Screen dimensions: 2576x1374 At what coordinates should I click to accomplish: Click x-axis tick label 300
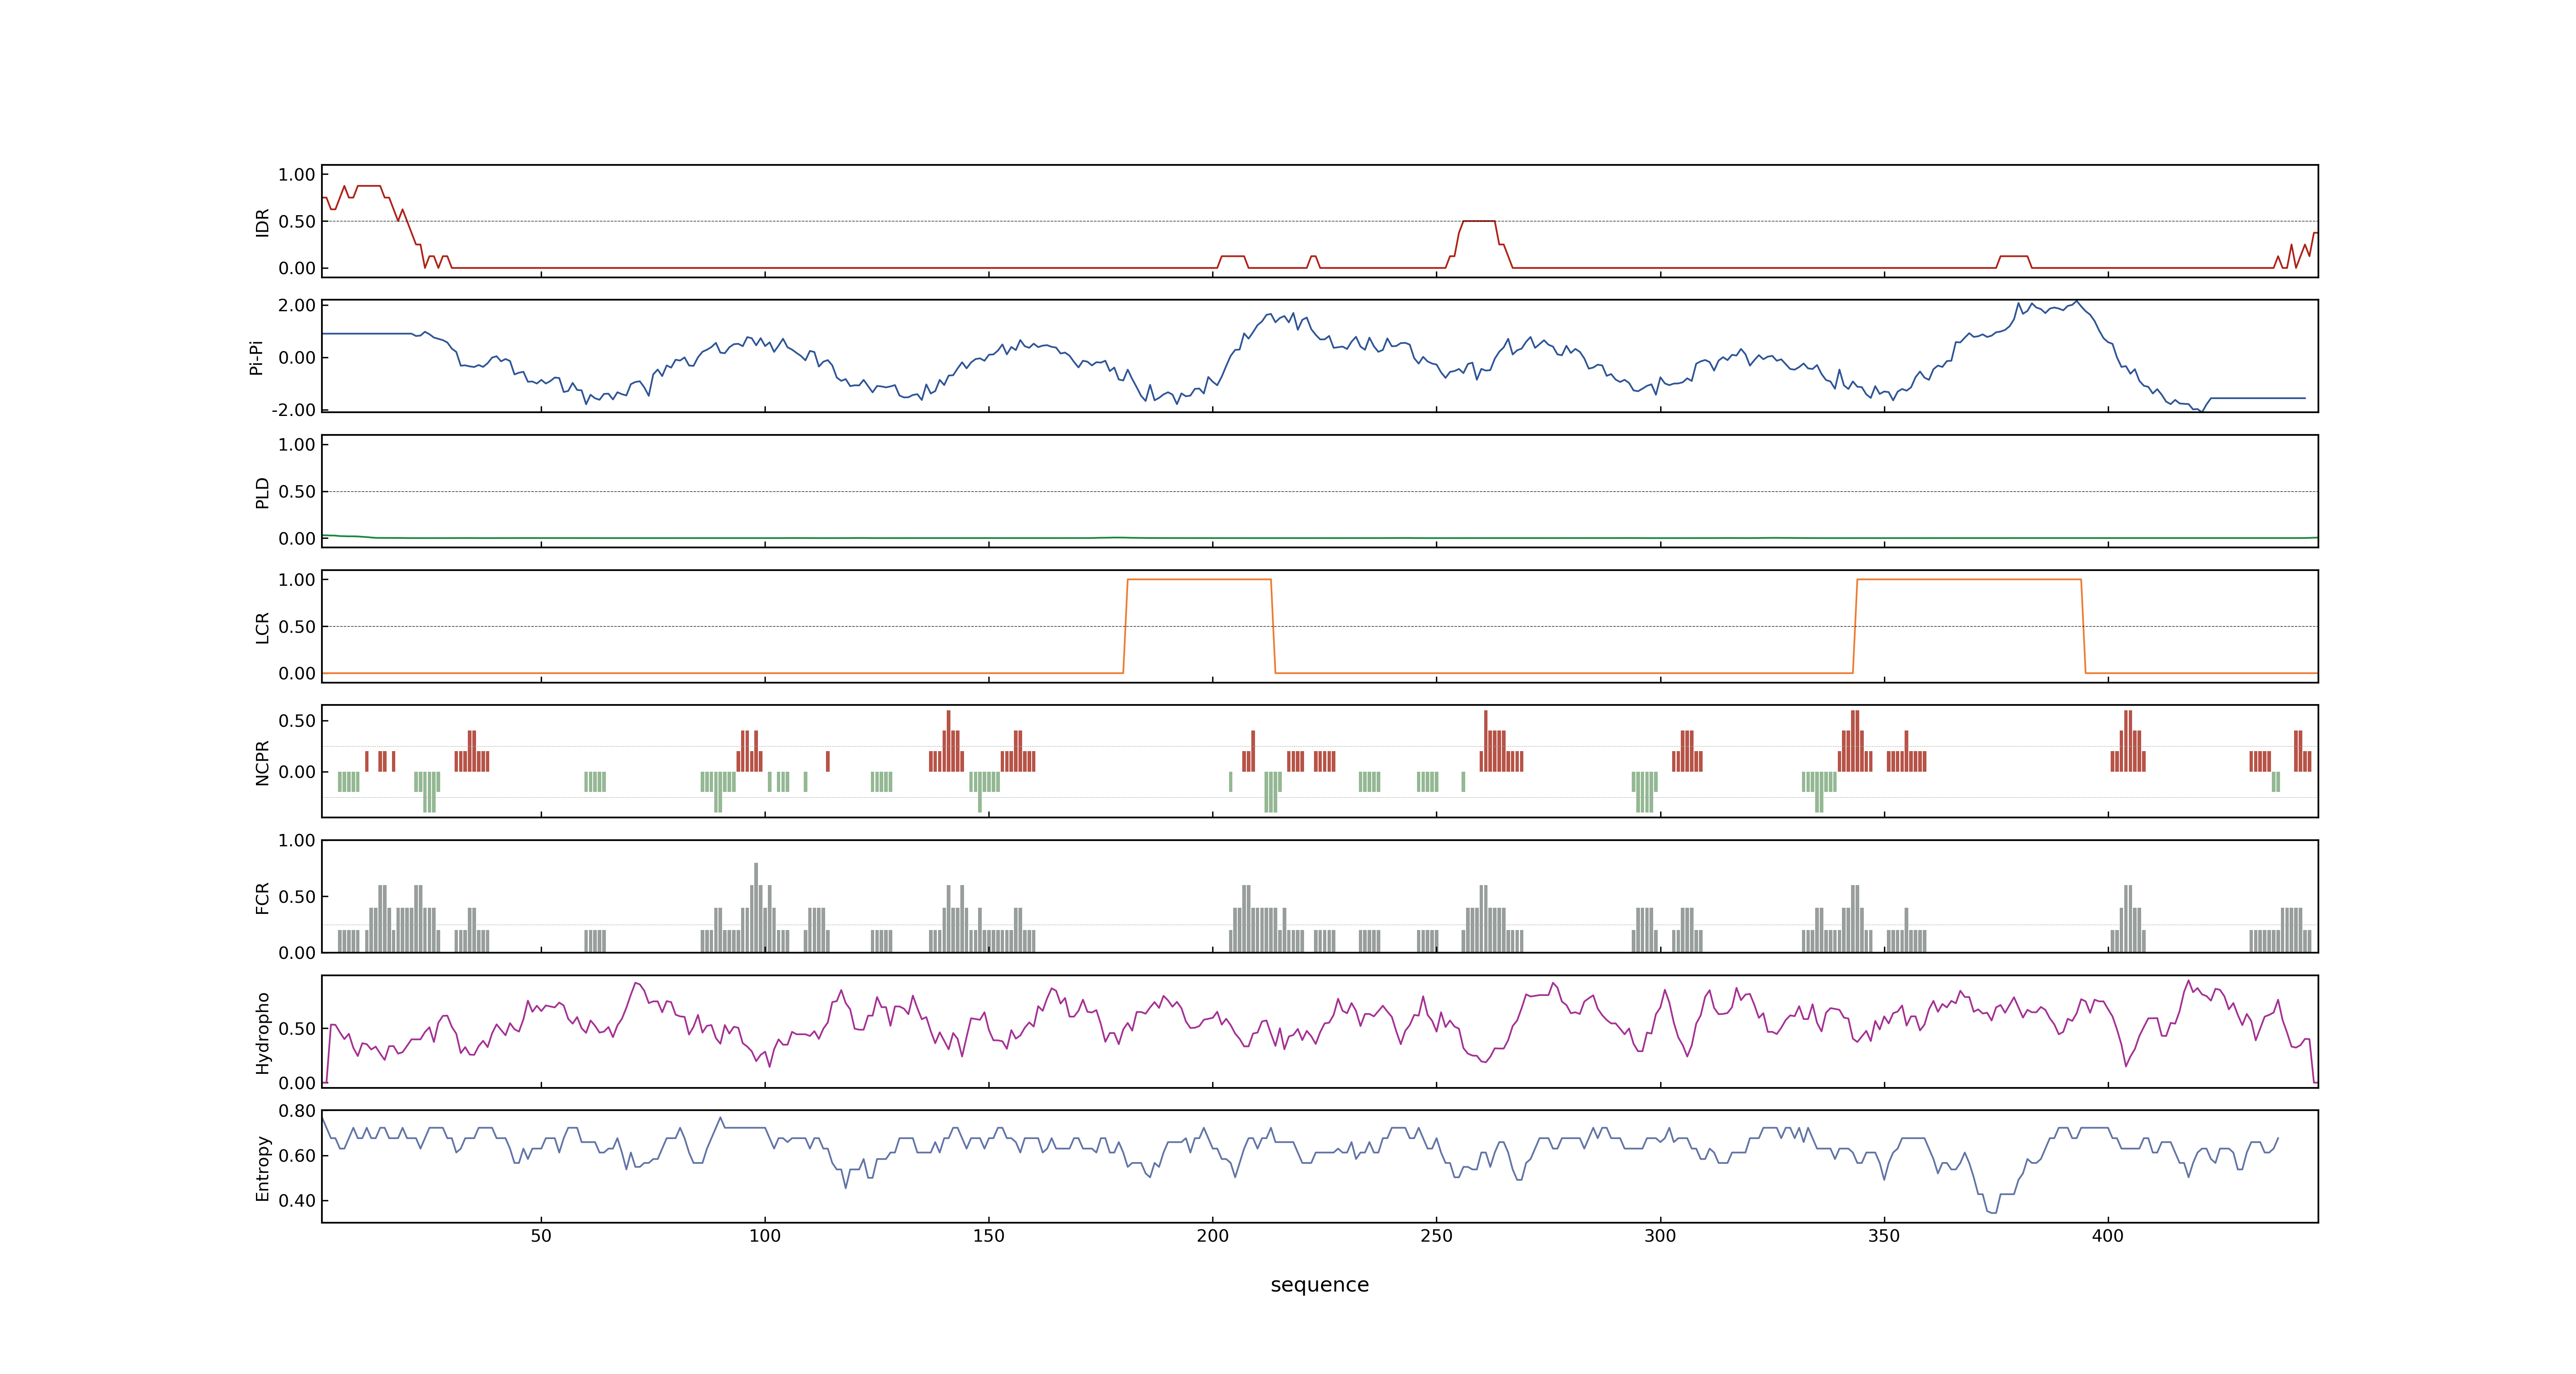1660,1236
